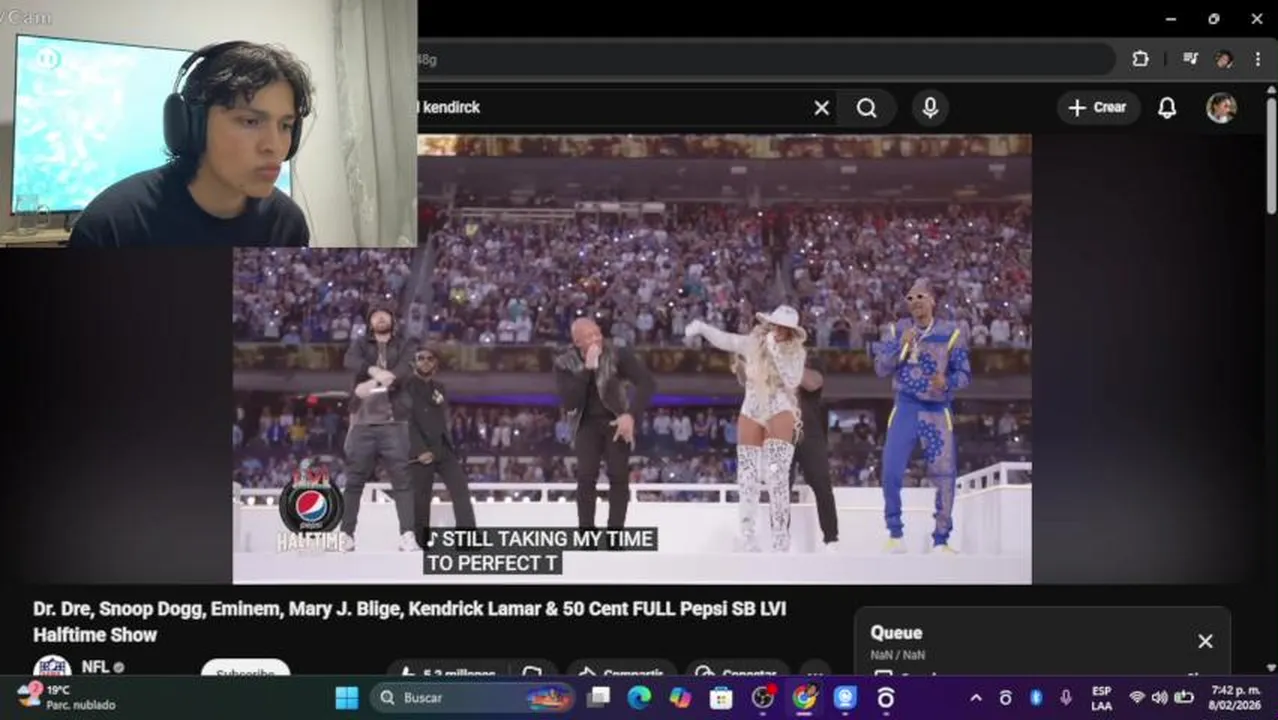Image resolution: width=1278 pixels, height=720 pixels.
Task: Click the YouTube search magnifier button
Action: coord(867,108)
